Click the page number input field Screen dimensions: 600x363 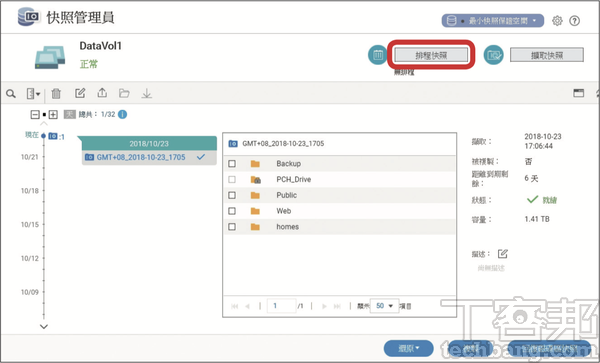point(282,306)
